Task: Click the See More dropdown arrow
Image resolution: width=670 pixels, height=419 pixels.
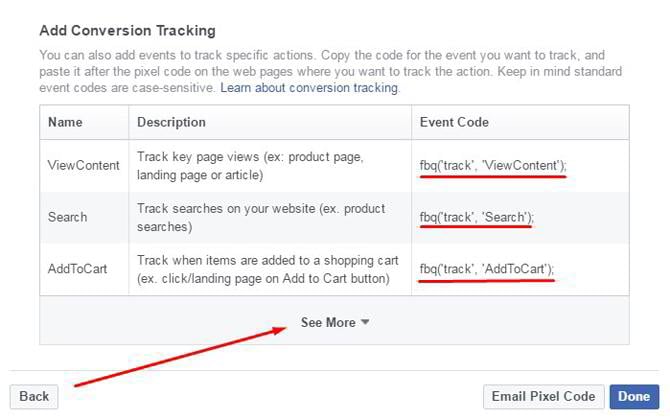Action: tap(365, 322)
